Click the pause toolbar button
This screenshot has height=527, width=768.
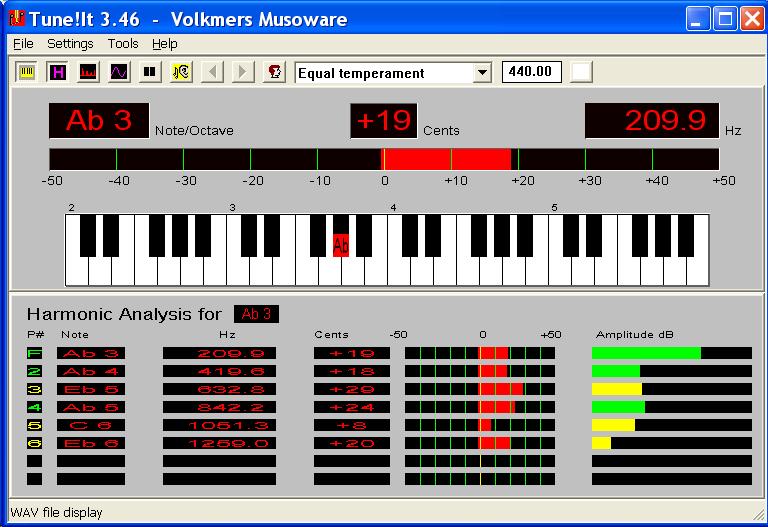150,72
